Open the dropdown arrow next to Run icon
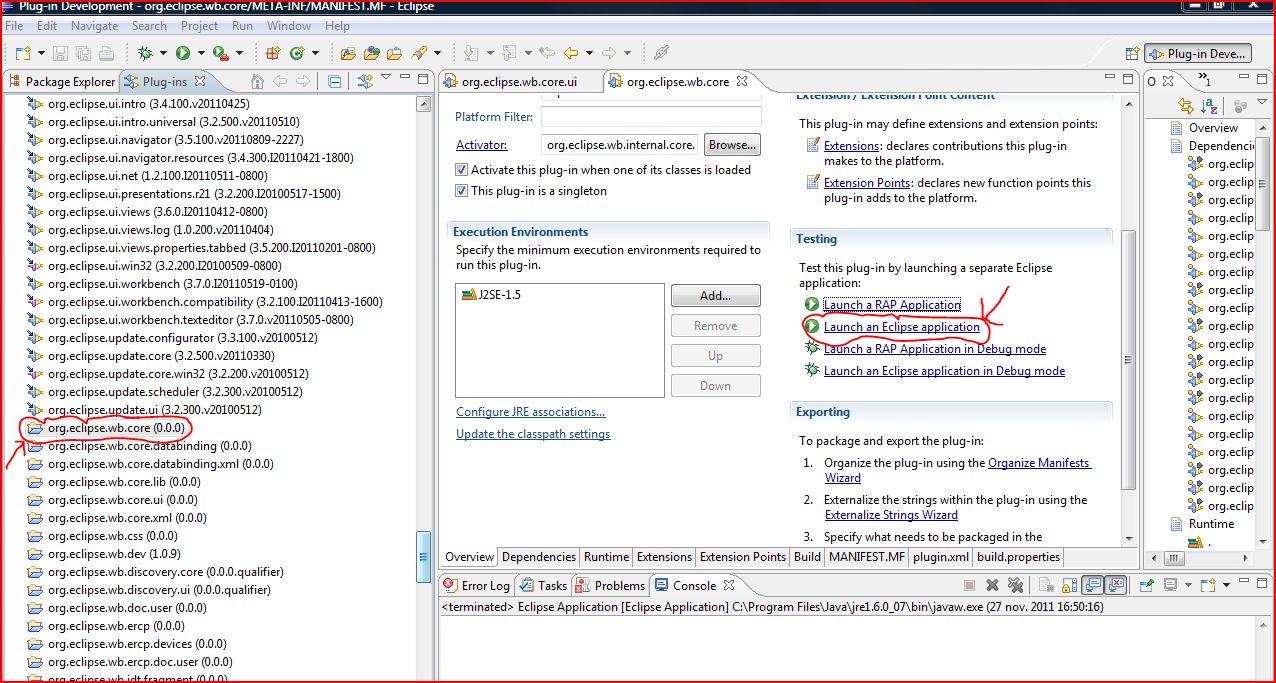Viewport: 1276px width, 683px height. pos(200,53)
